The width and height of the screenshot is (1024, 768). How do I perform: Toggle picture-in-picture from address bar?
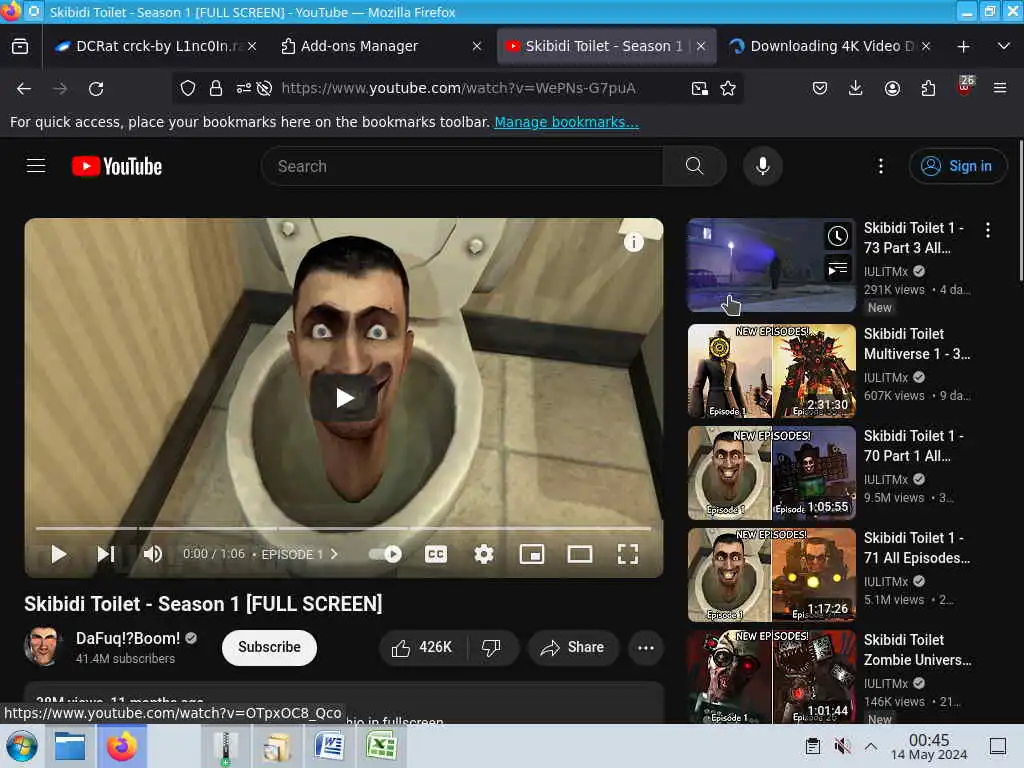(x=699, y=88)
